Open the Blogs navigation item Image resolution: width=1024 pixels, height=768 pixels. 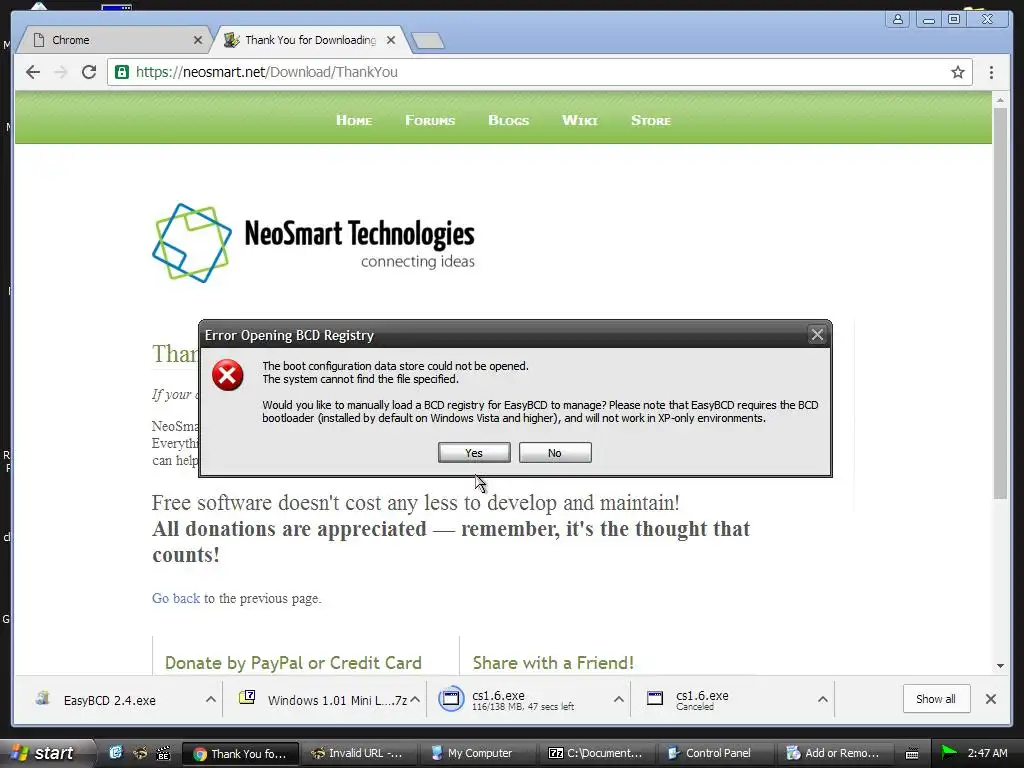pos(509,120)
